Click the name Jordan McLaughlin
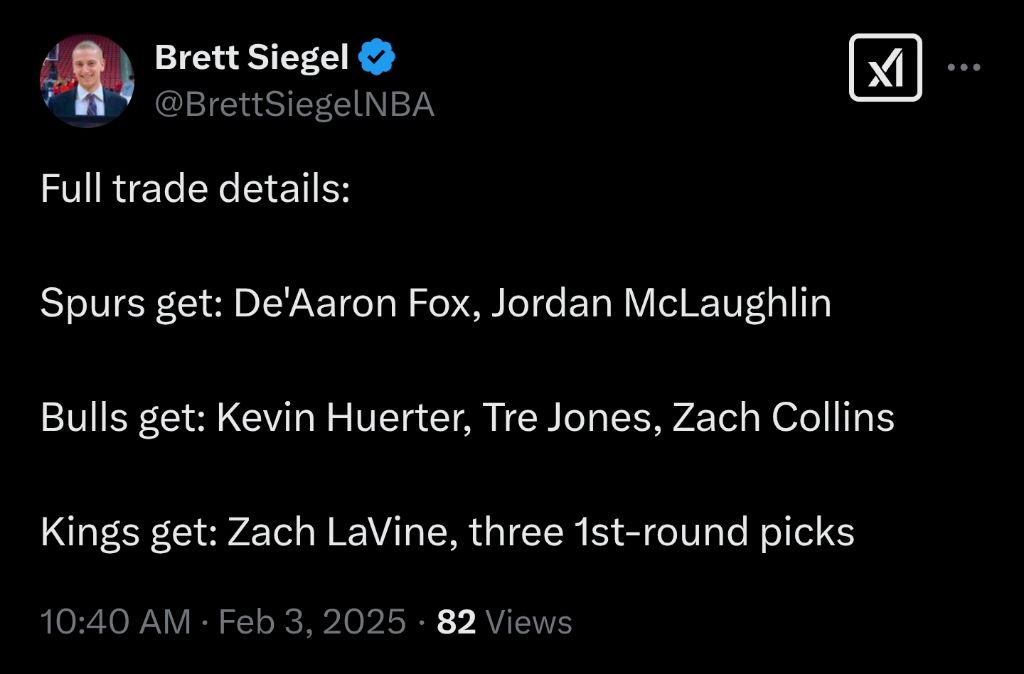The width and height of the screenshot is (1024, 674). pos(661,303)
